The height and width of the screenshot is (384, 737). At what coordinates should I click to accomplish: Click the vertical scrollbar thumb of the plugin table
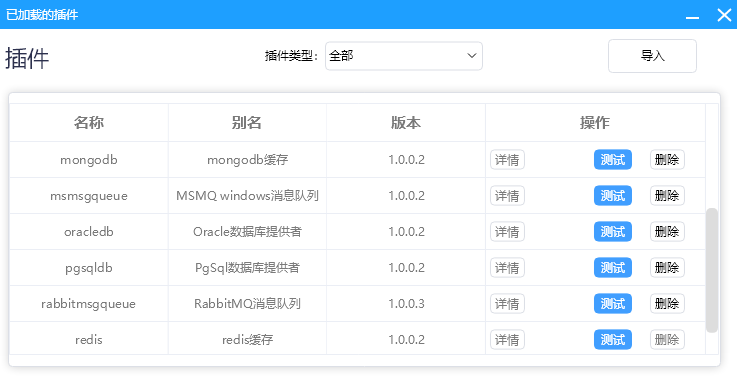(712, 270)
